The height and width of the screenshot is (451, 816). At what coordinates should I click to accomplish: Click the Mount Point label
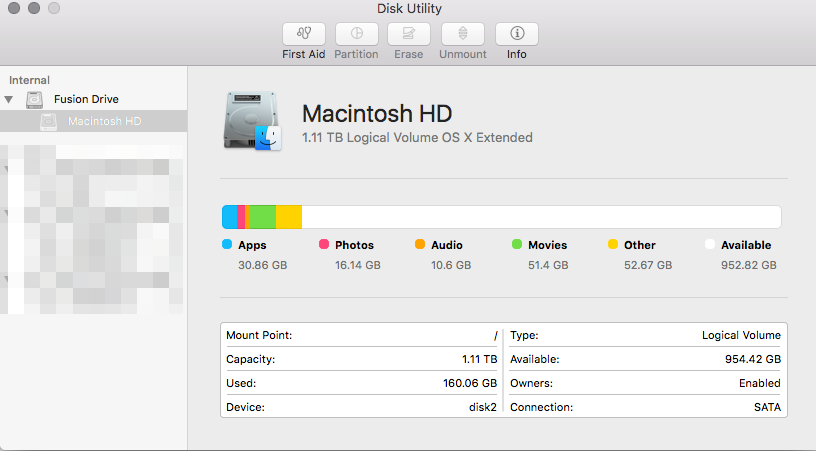(x=259, y=336)
